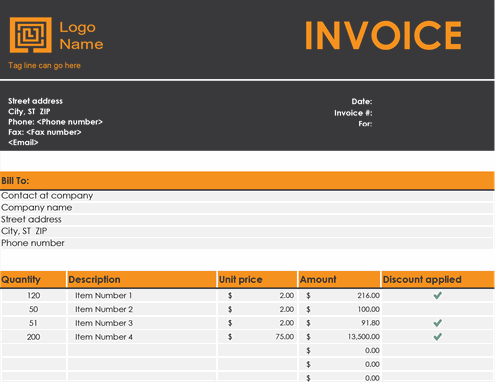Click the 'Invoice #:' label
The width and height of the screenshot is (498, 382).
click(x=353, y=113)
